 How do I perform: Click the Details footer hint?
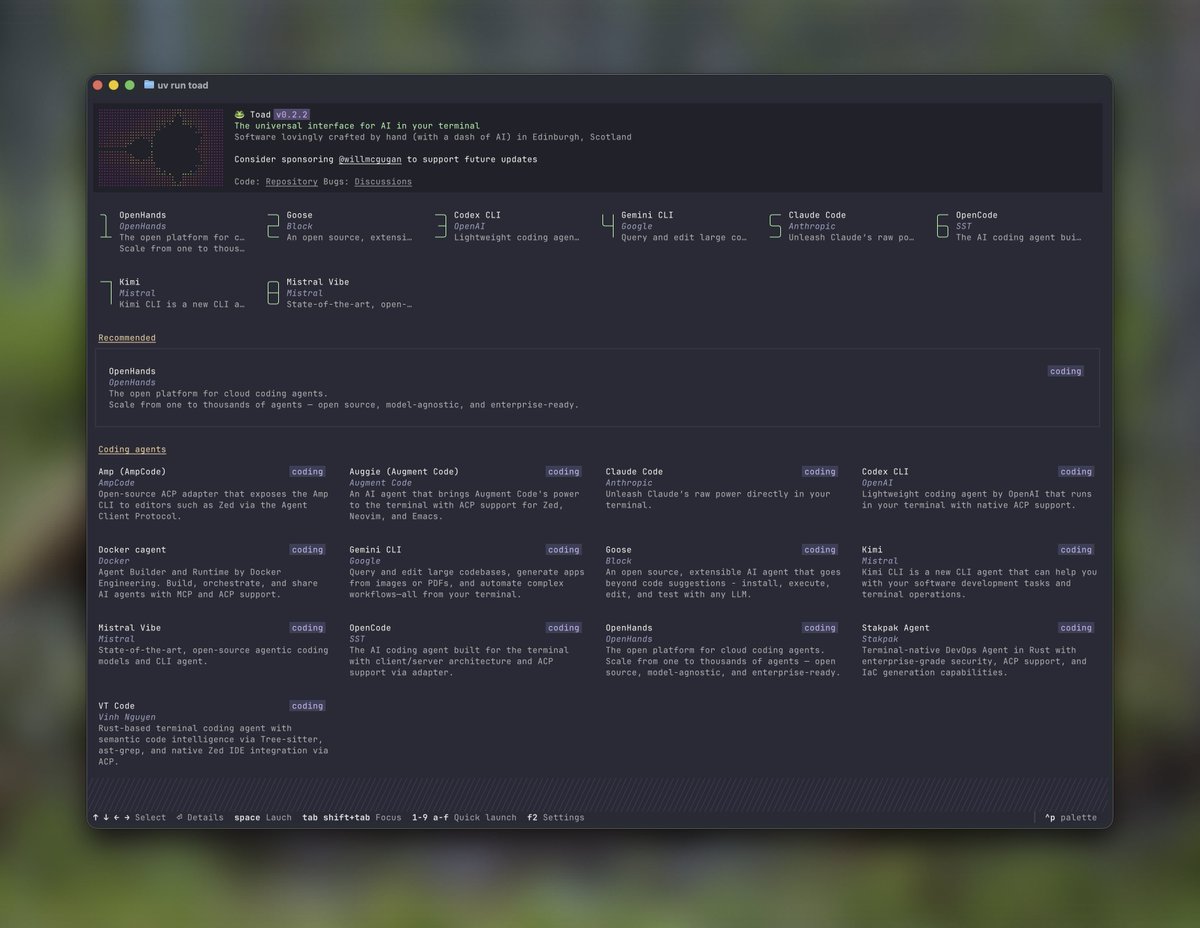coord(200,818)
